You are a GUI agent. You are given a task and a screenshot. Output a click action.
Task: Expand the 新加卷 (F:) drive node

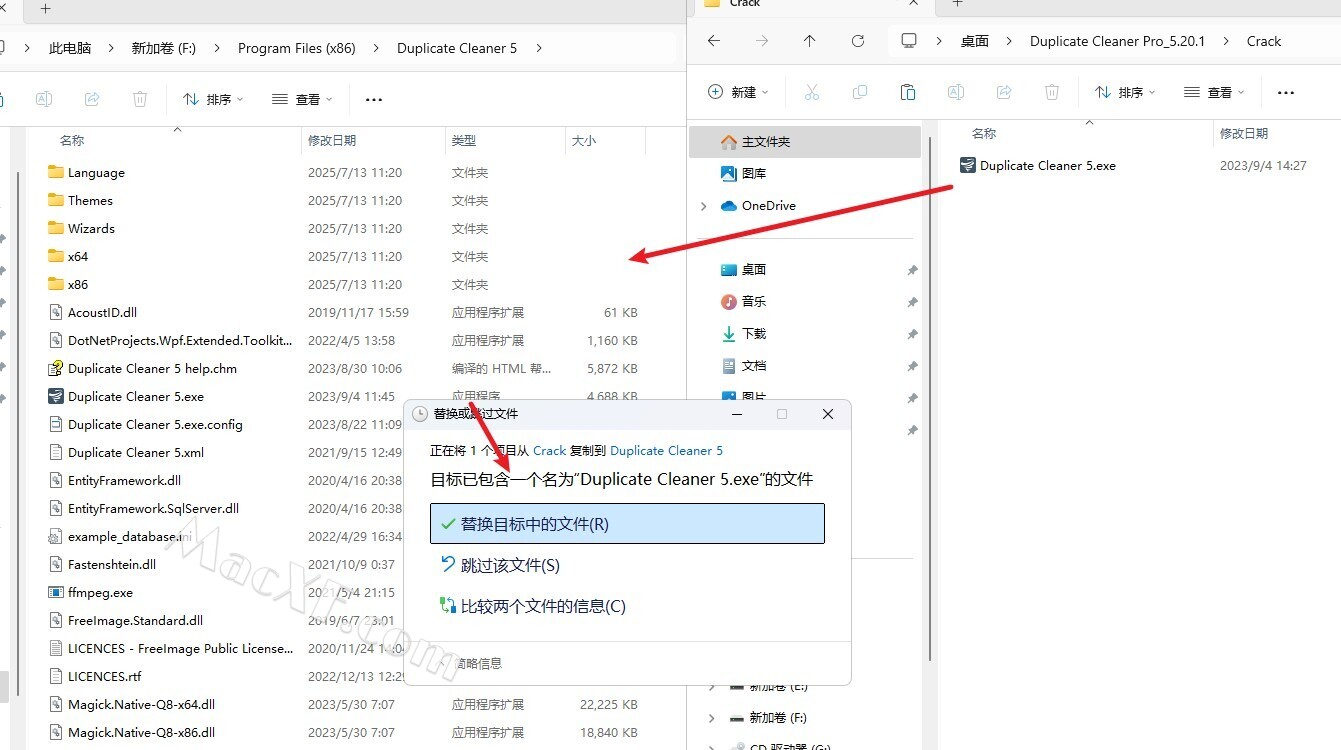coord(711,718)
